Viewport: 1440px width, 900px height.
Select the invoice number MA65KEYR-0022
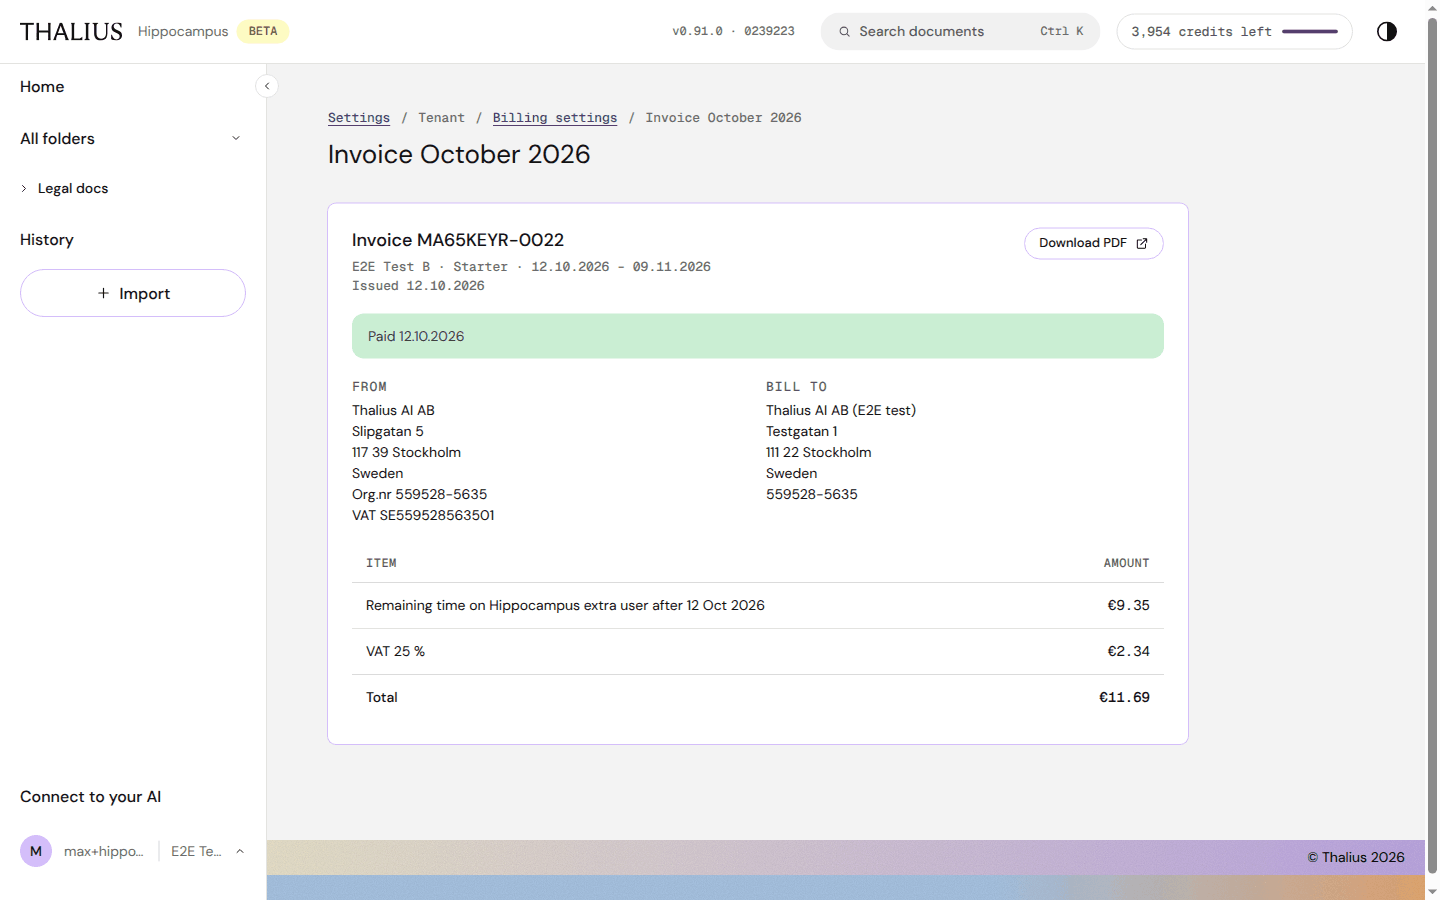pyautogui.click(x=490, y=240)
